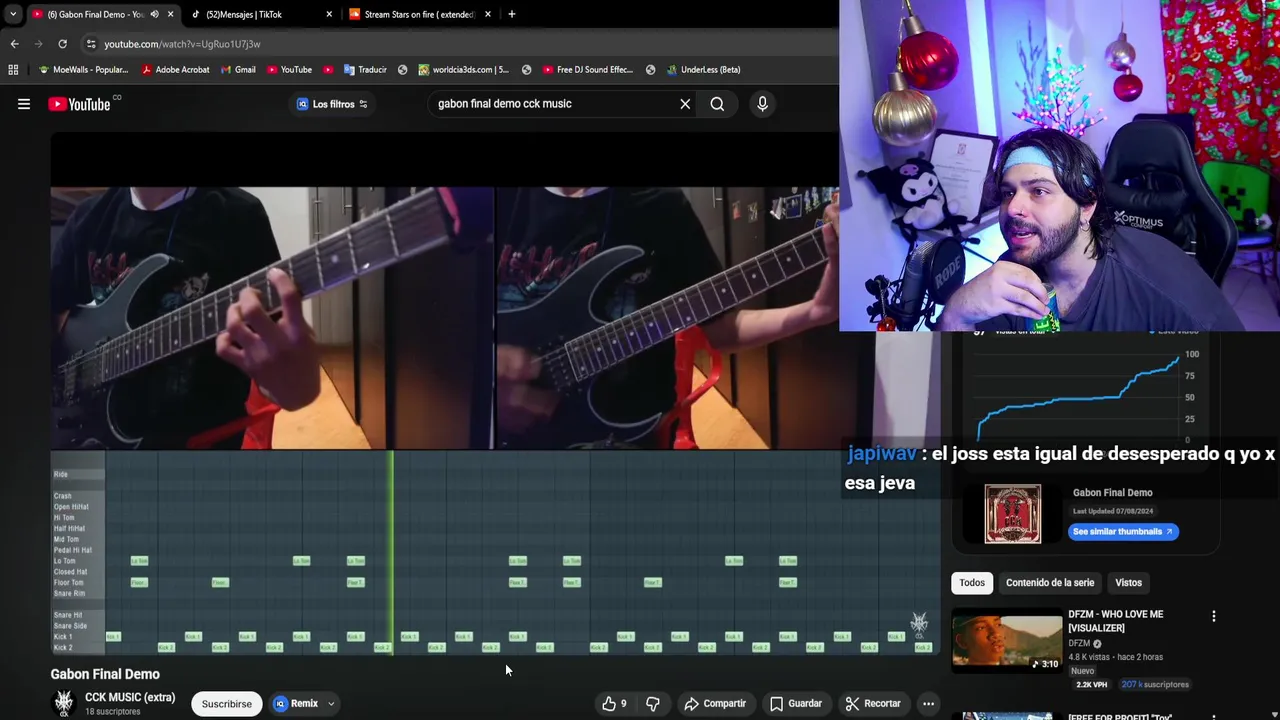Select the Todos filter chip
Viewport: 1280px width, 720px height.
972,582
